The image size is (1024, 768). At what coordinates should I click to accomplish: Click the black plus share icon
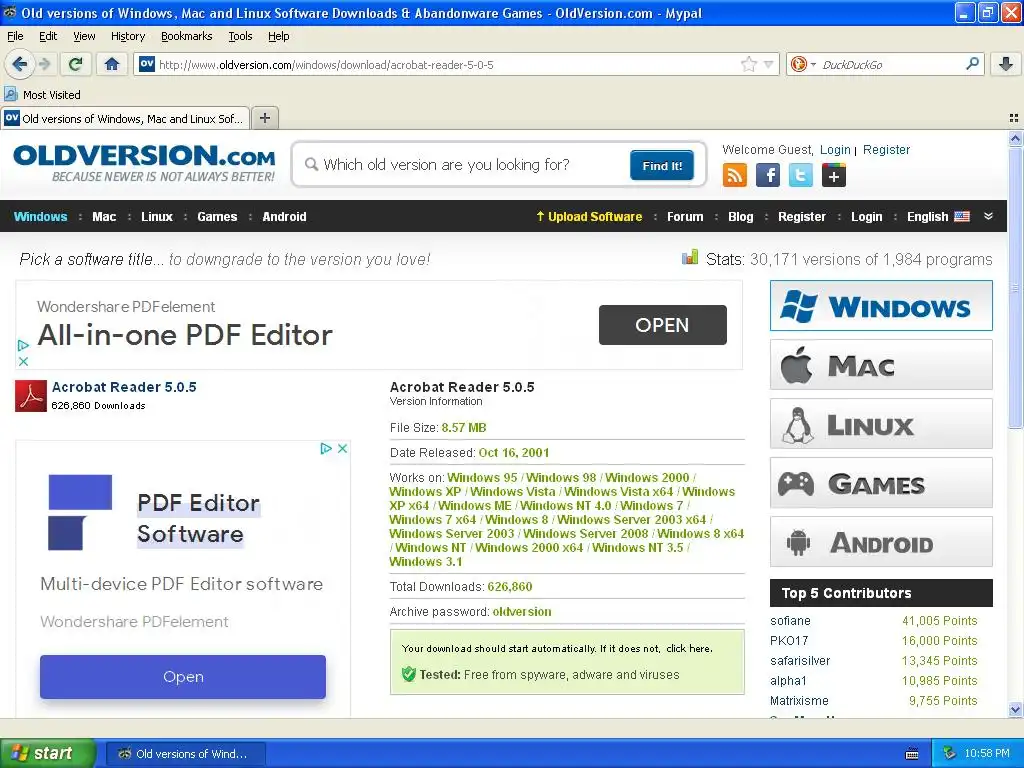834,175
